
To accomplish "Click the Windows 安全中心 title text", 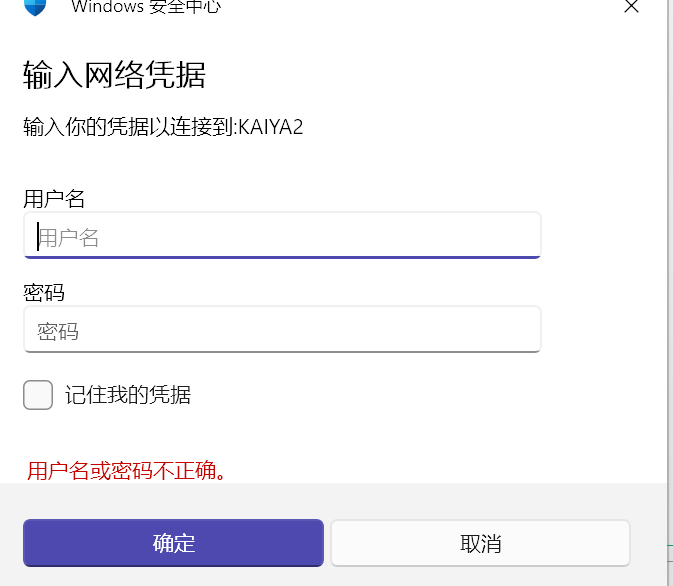I will pyautogui.click(x=146, y=7).
